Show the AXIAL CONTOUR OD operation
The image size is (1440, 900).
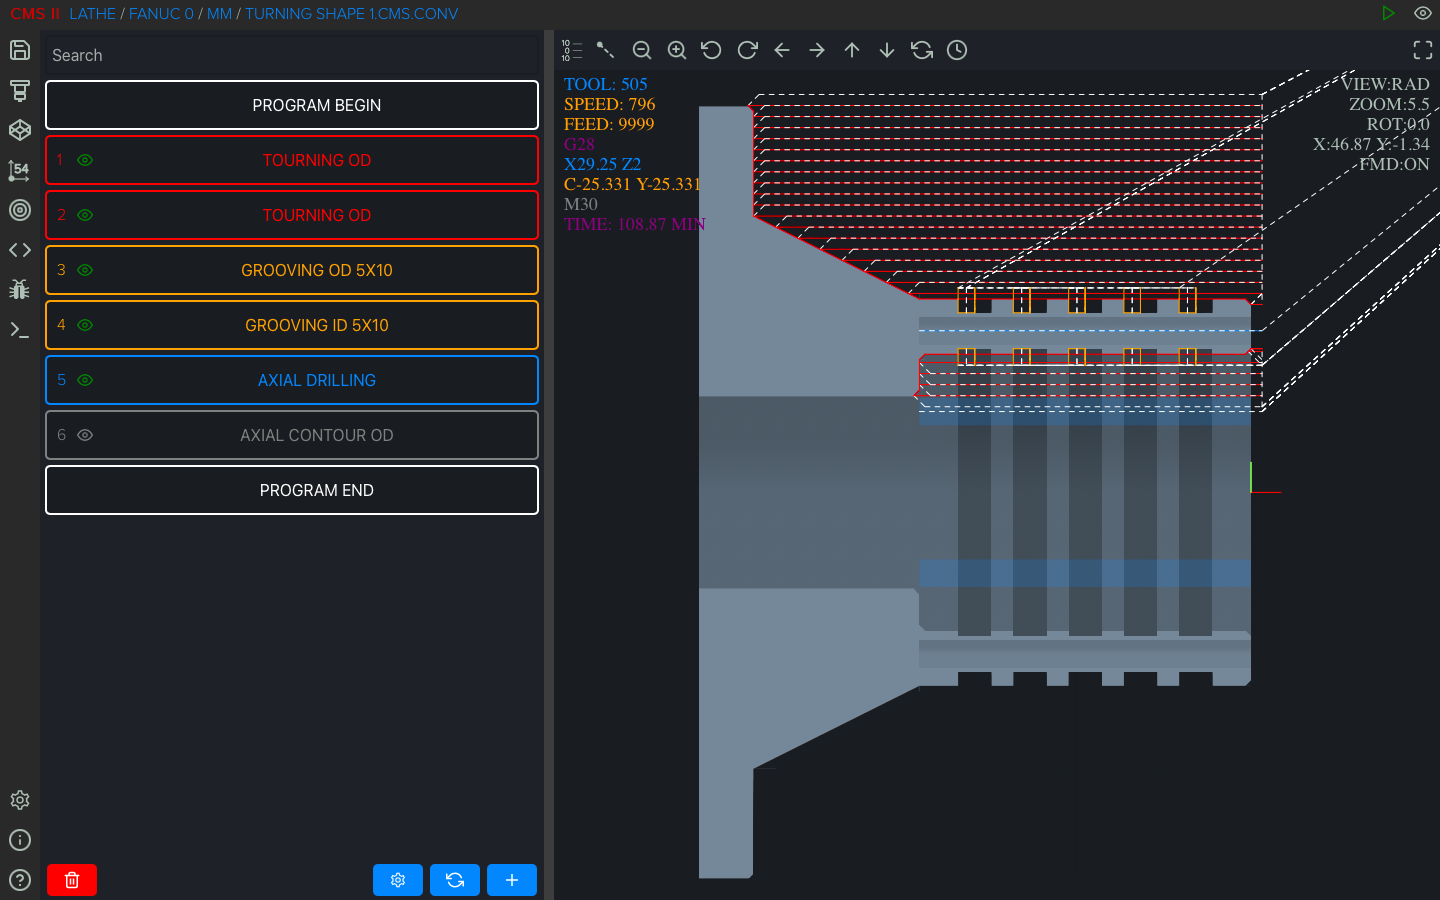[85, 435]
